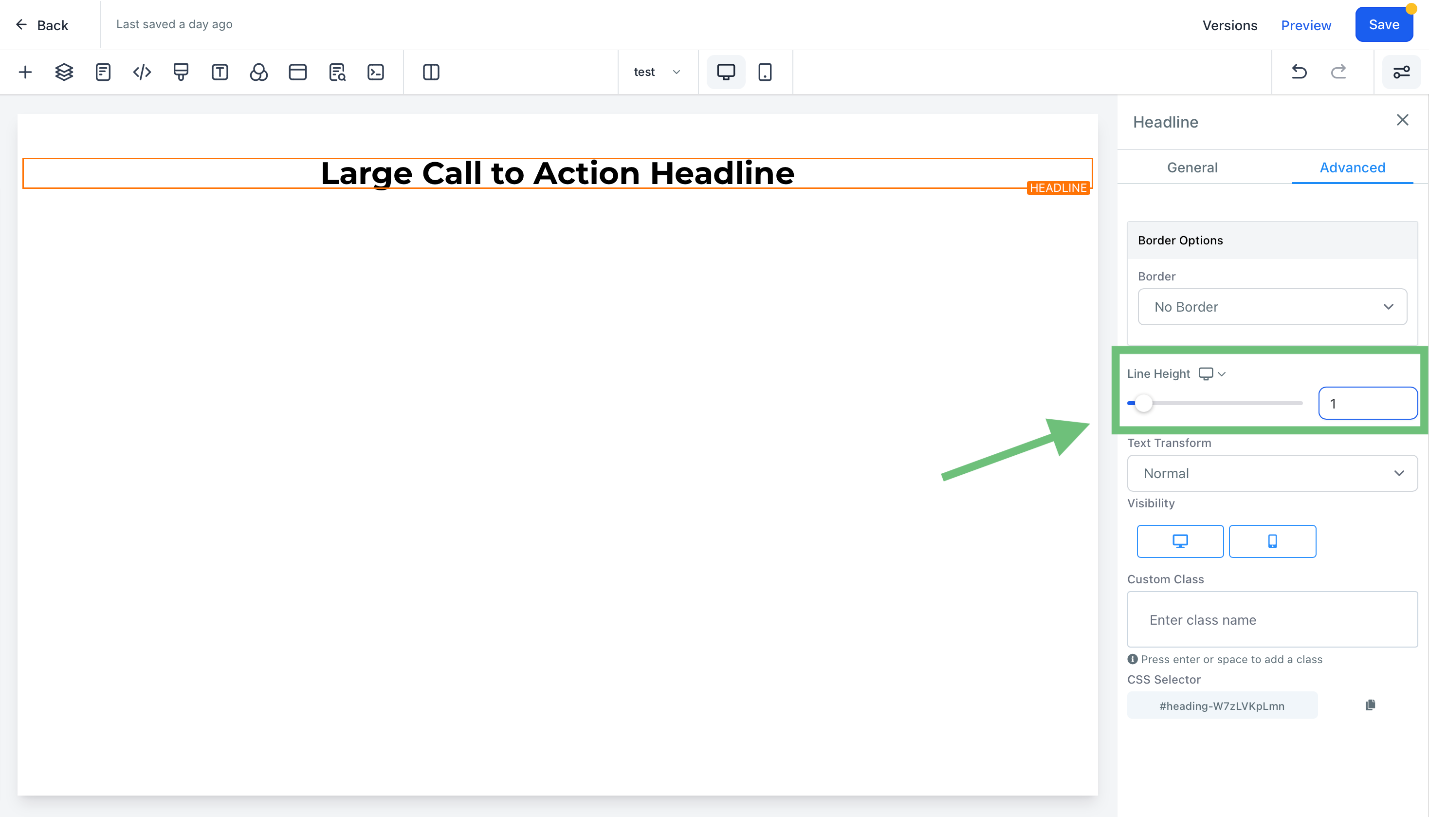Open the custom code </> icon
The width and height of the screenshot is (1429, 817).
pos(142,72)
